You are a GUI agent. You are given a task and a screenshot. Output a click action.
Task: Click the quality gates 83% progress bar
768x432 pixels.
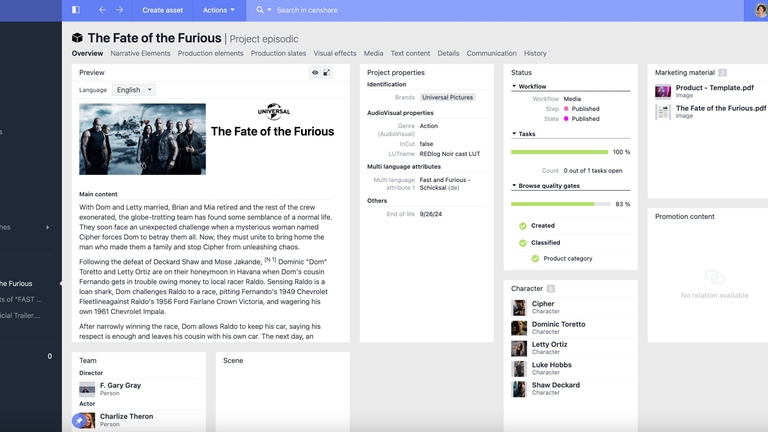click(x=561, y=204)
